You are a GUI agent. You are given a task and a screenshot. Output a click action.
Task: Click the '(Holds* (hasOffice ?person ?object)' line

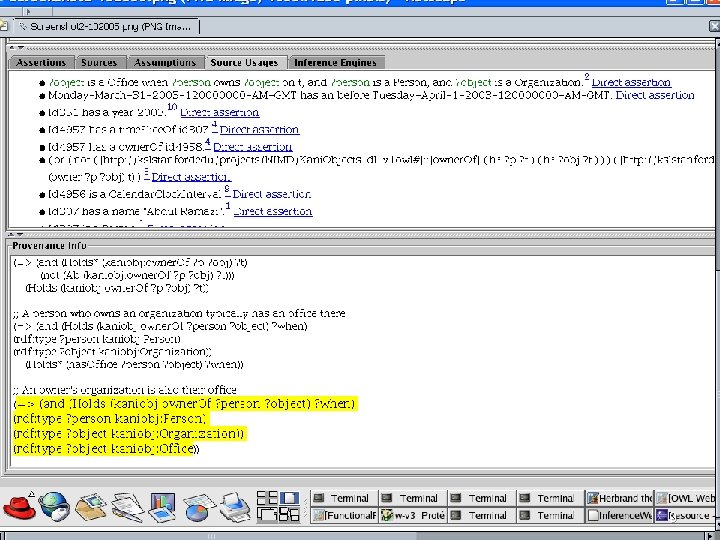click(x=135, y=365)
